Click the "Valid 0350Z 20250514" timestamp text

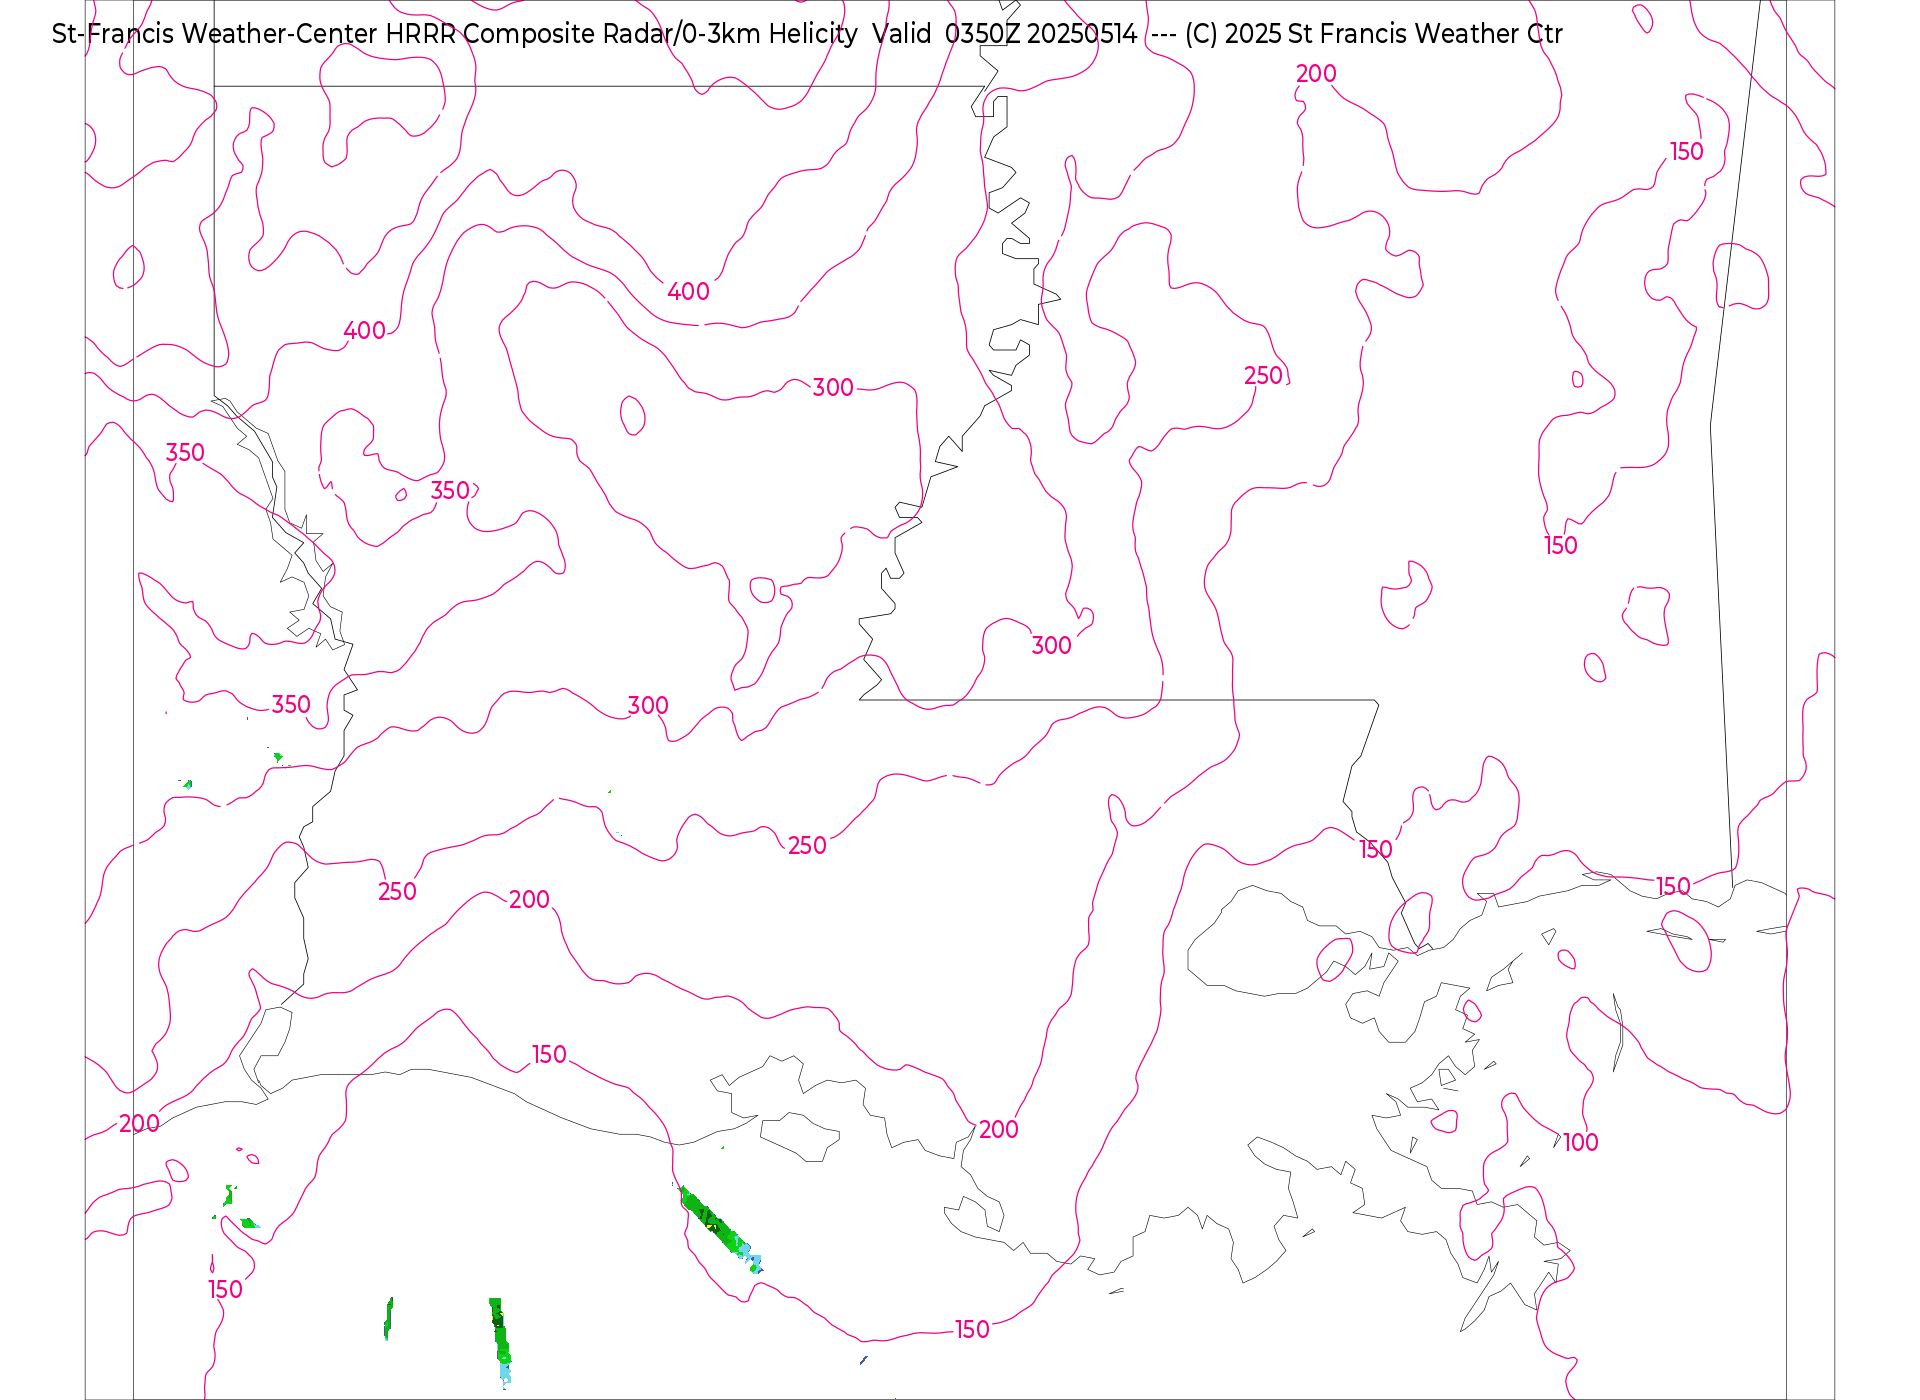point(1004,34)
